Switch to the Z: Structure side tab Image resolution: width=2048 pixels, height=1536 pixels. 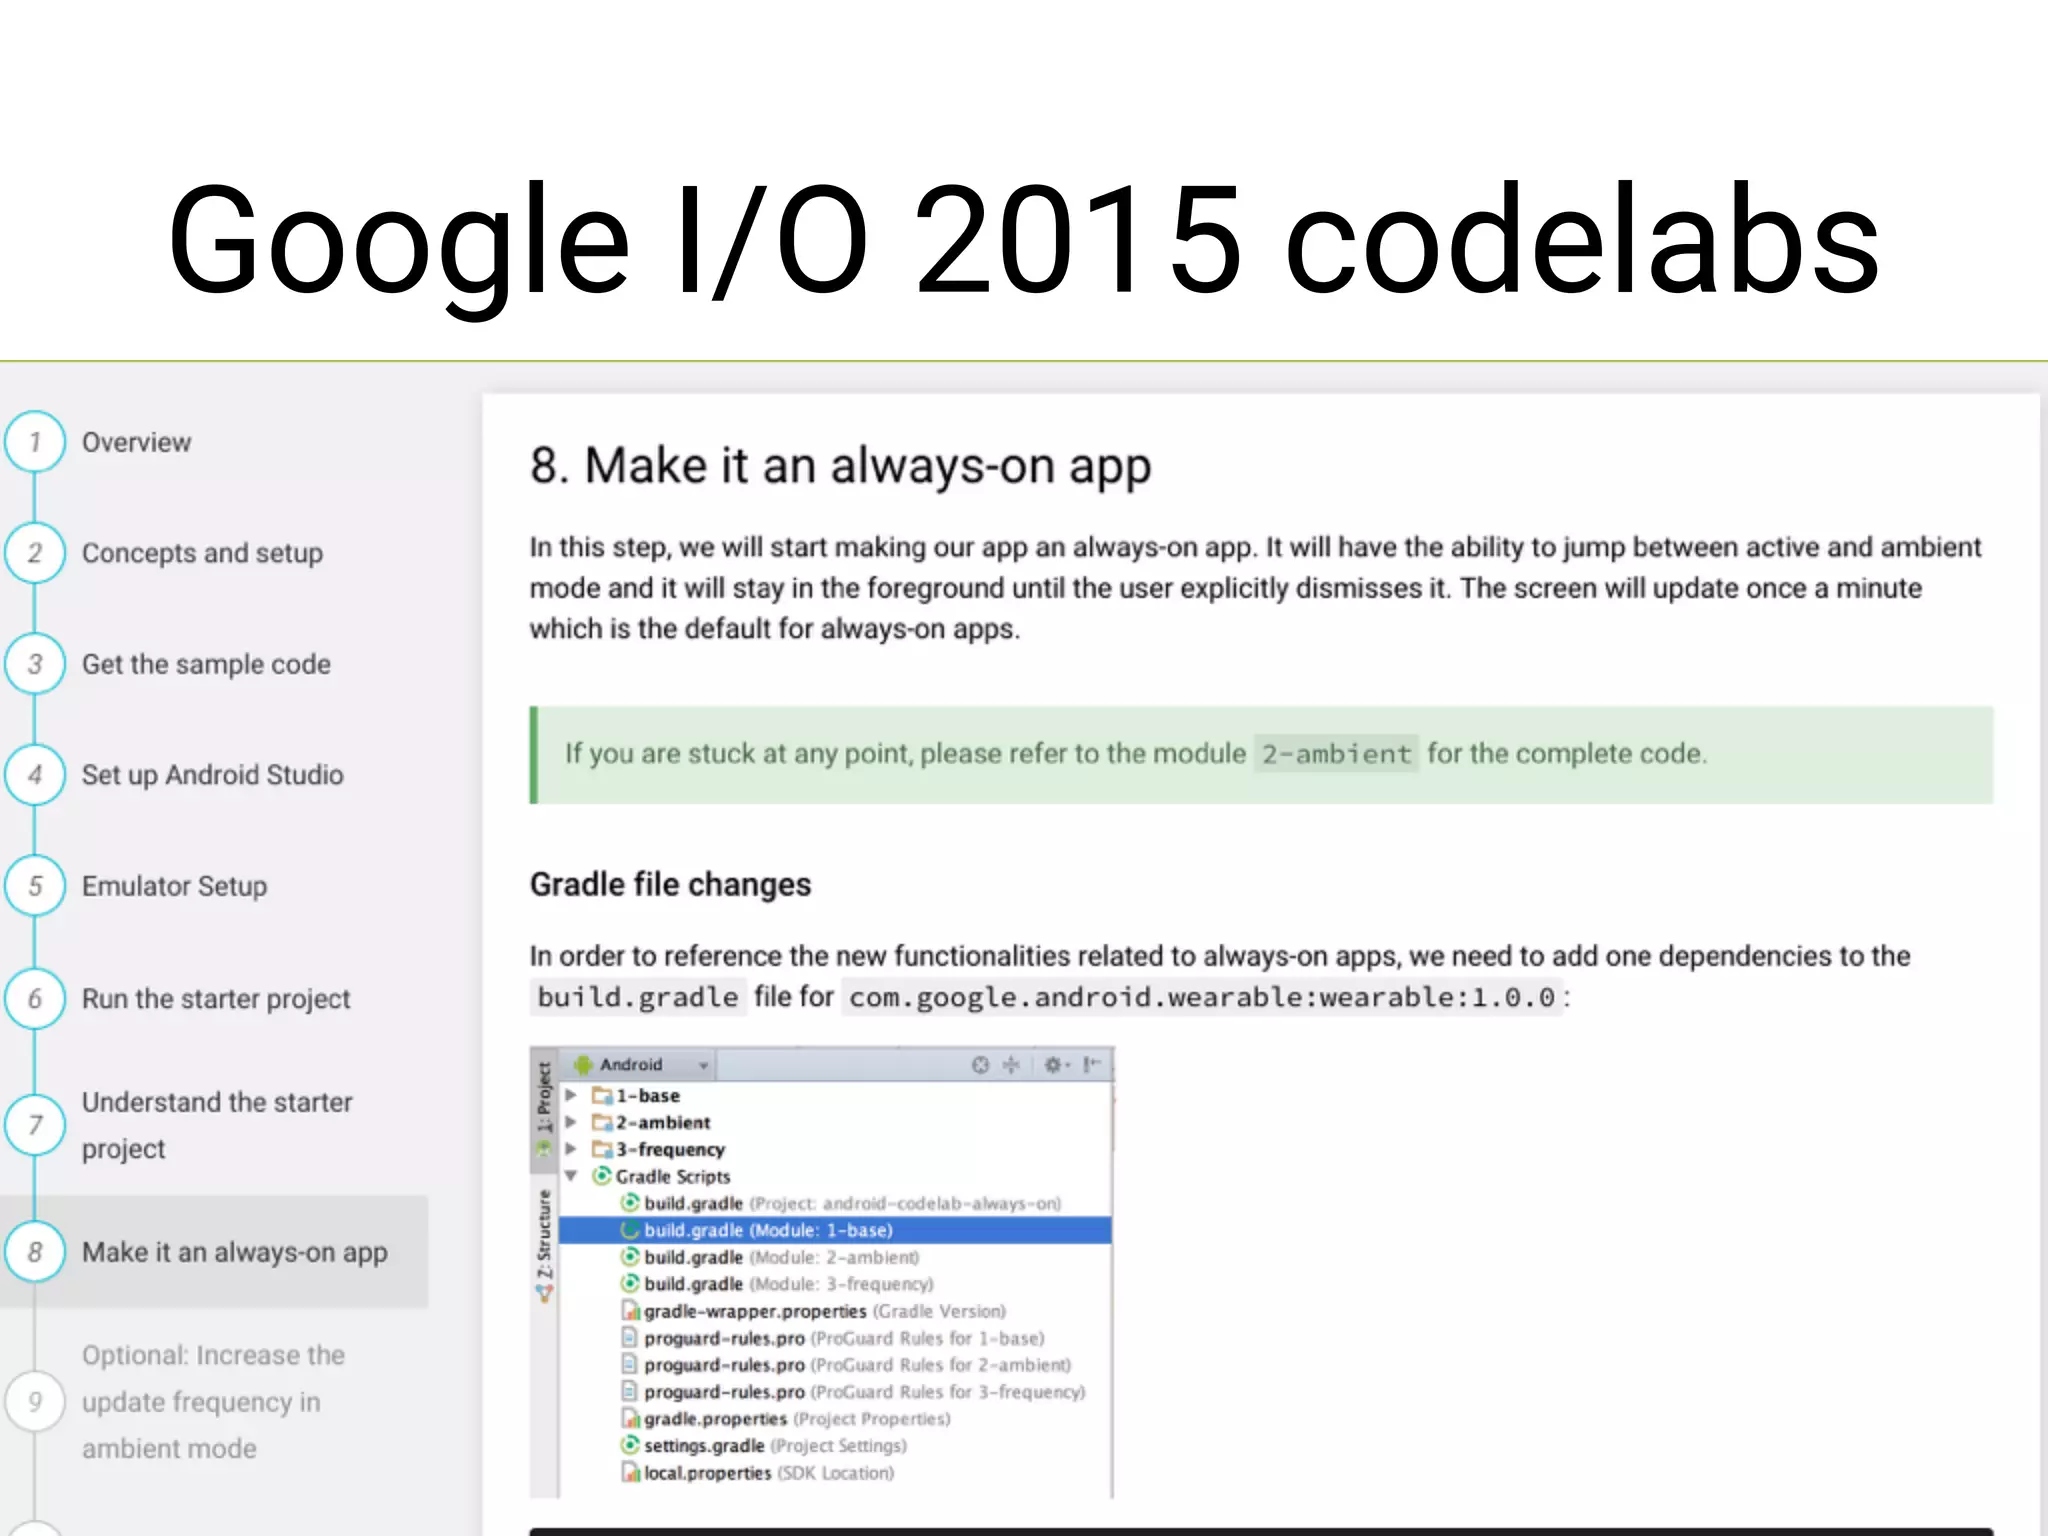click(x=544, y=1245)
